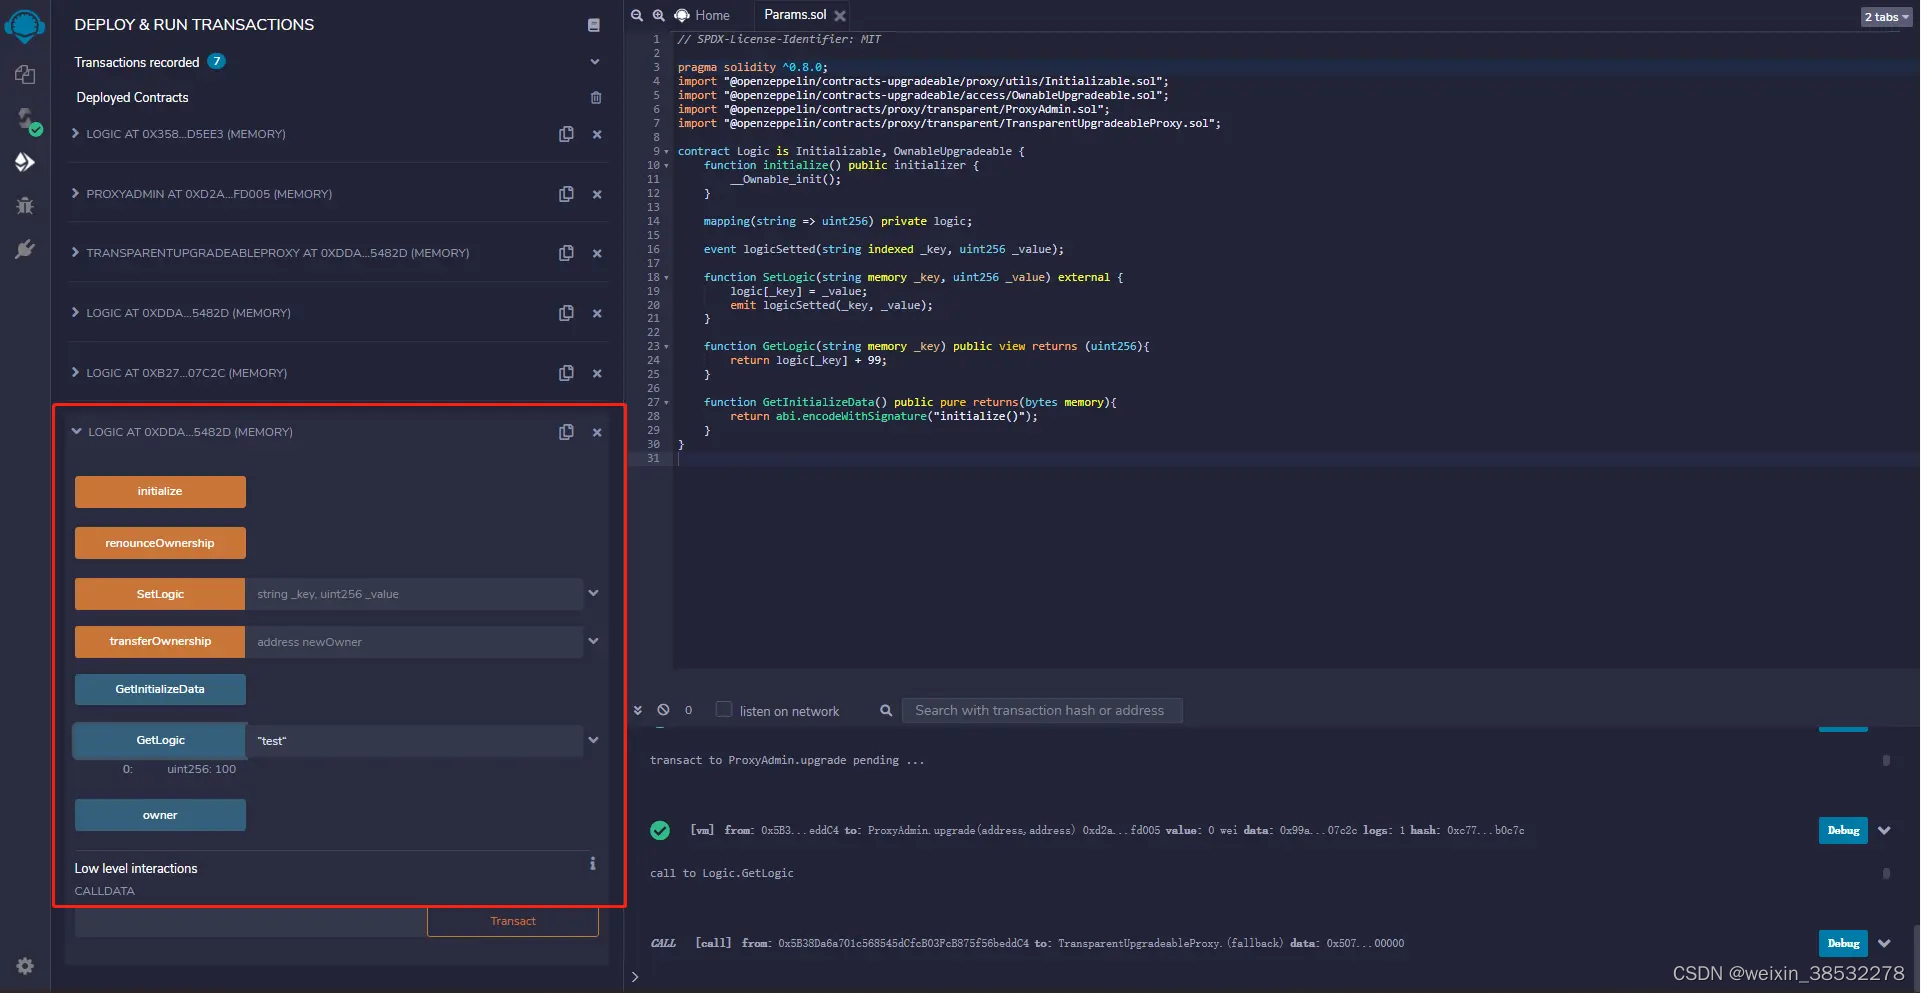The width and height of the screenshot is (1921, 993).
Task: Expand Transactions recorded section
Action: (595, 62)
